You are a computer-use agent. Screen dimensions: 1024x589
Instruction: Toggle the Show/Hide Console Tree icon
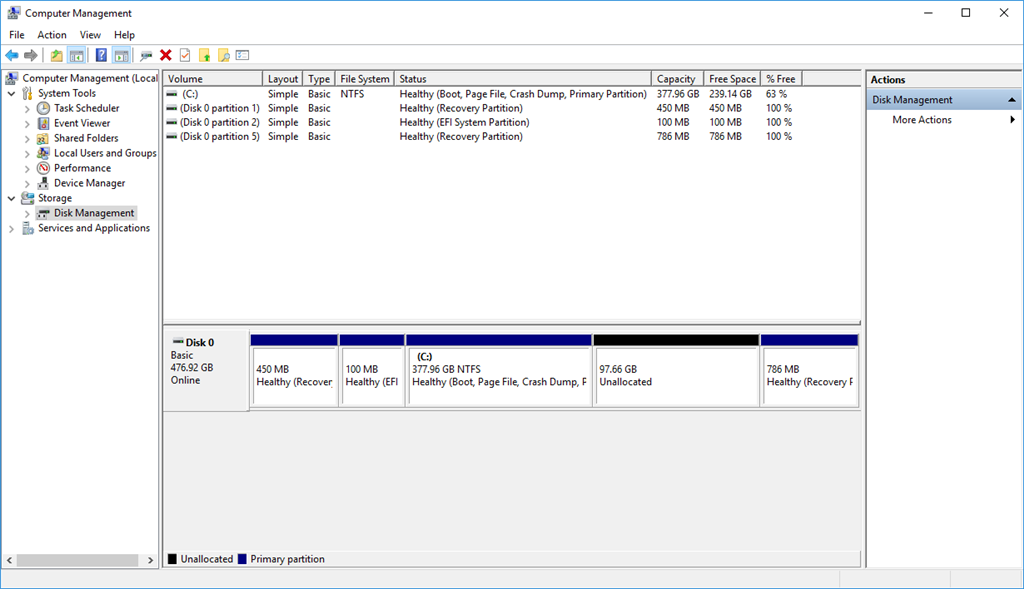pos(76,56)
